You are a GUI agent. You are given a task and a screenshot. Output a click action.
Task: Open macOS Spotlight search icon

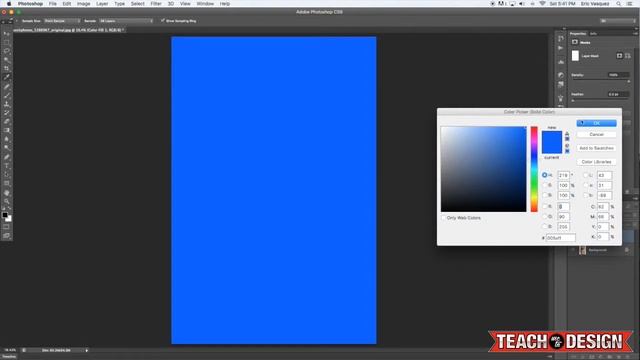point(619,4)
